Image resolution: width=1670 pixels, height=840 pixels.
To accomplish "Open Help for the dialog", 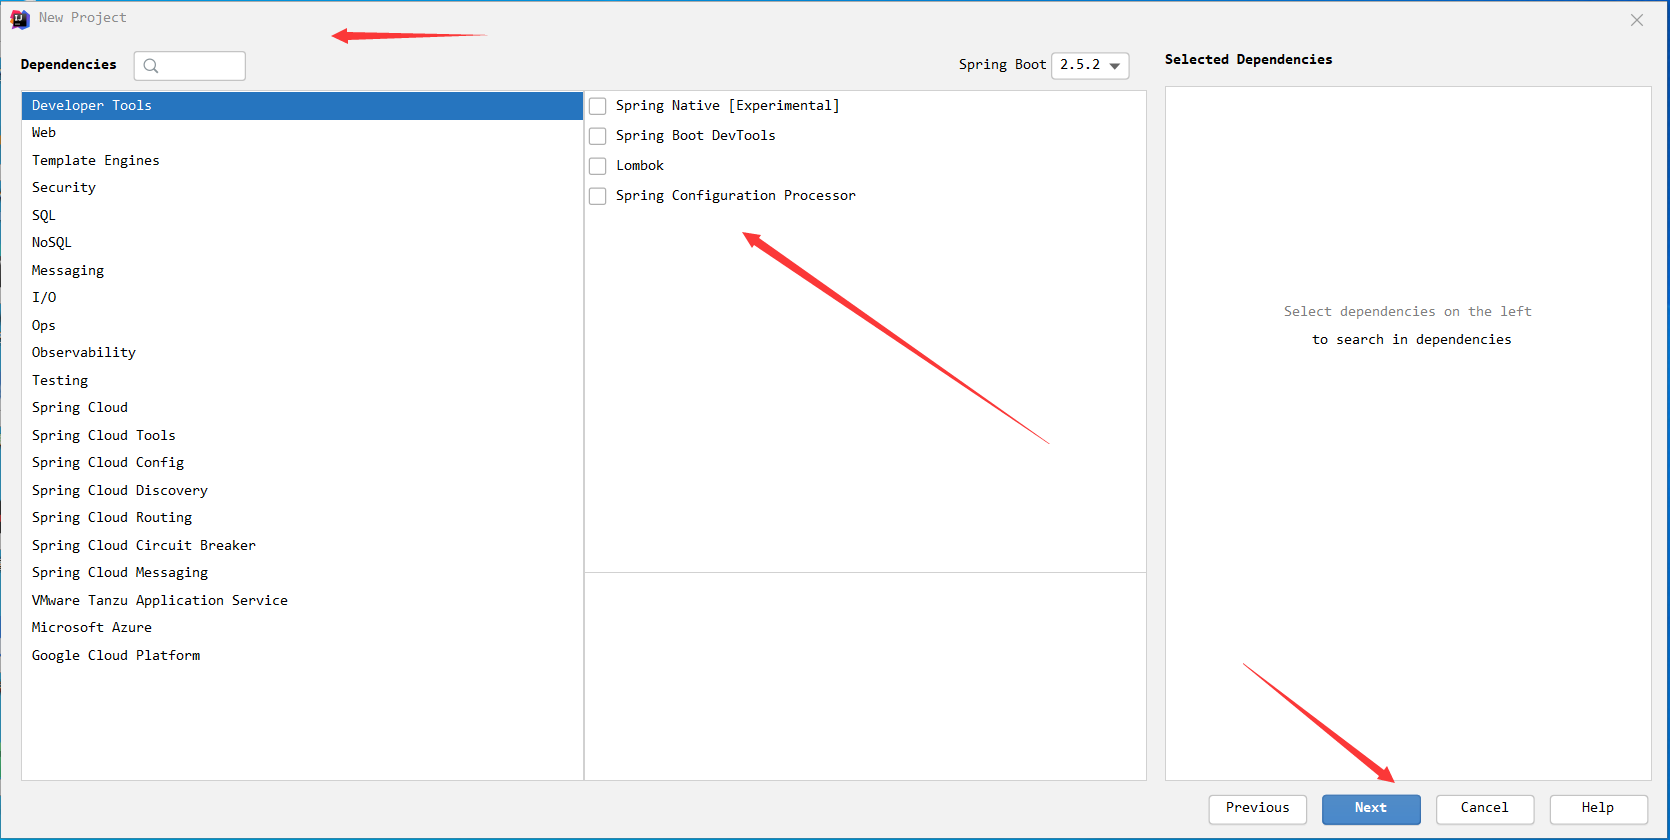I will click(x=1597, y=808).
